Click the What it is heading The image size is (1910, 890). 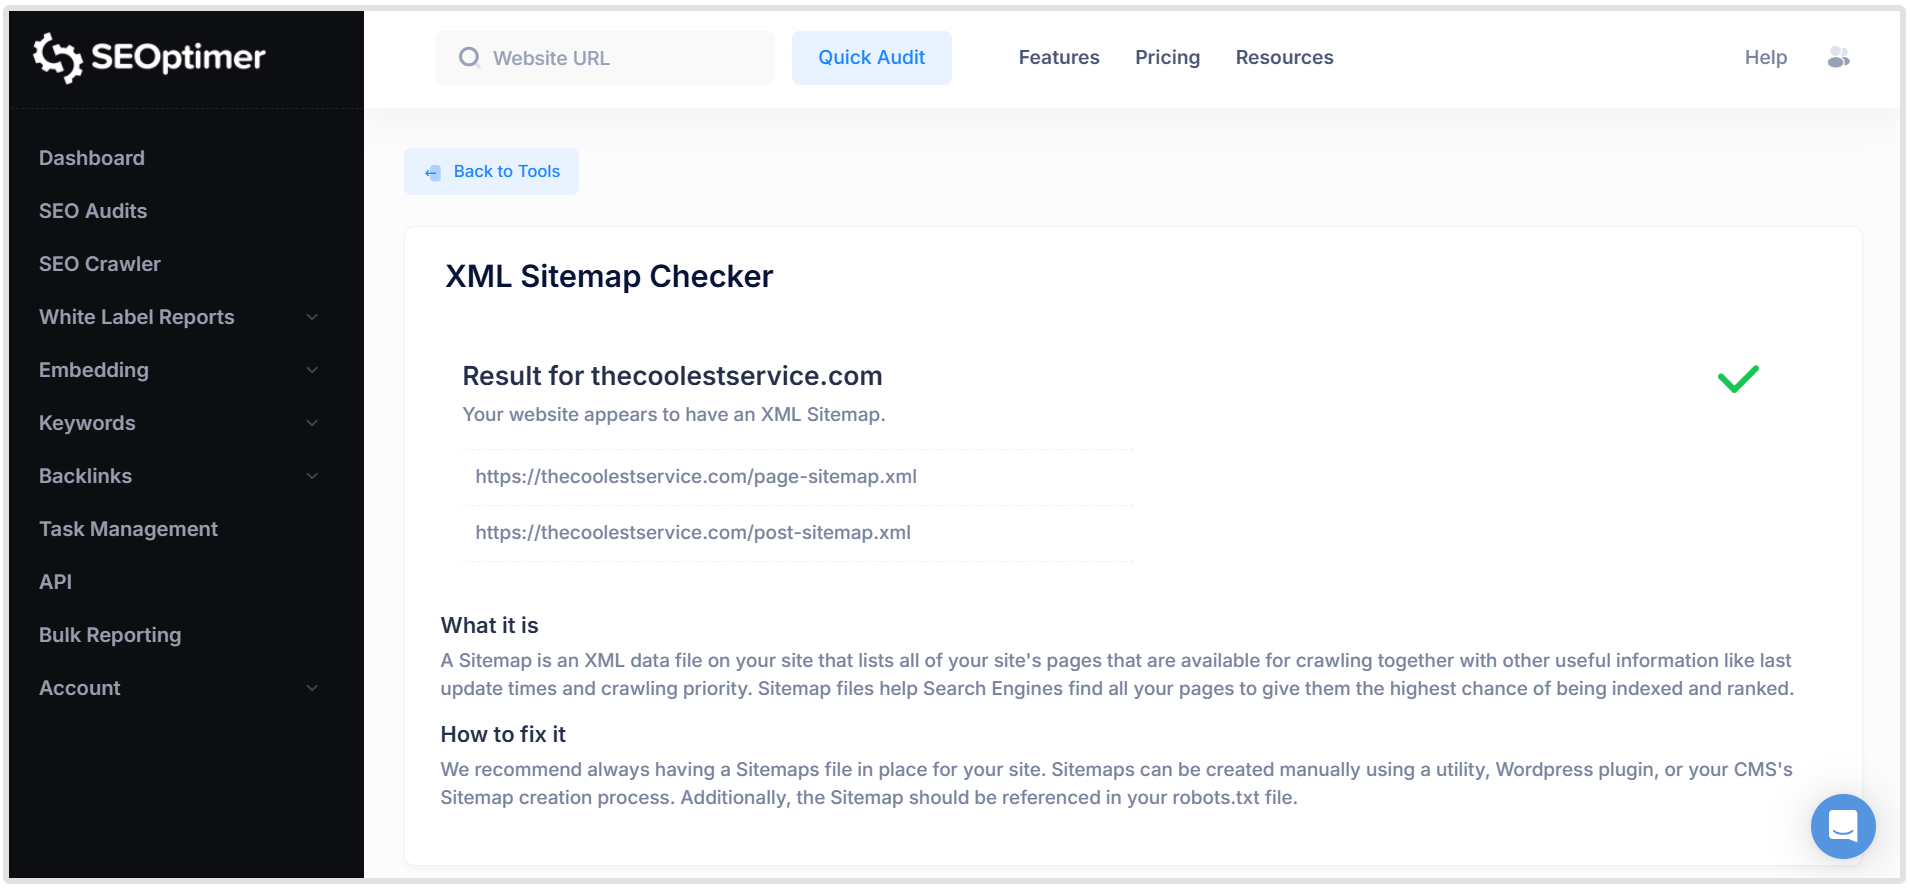tap(490, 626)
